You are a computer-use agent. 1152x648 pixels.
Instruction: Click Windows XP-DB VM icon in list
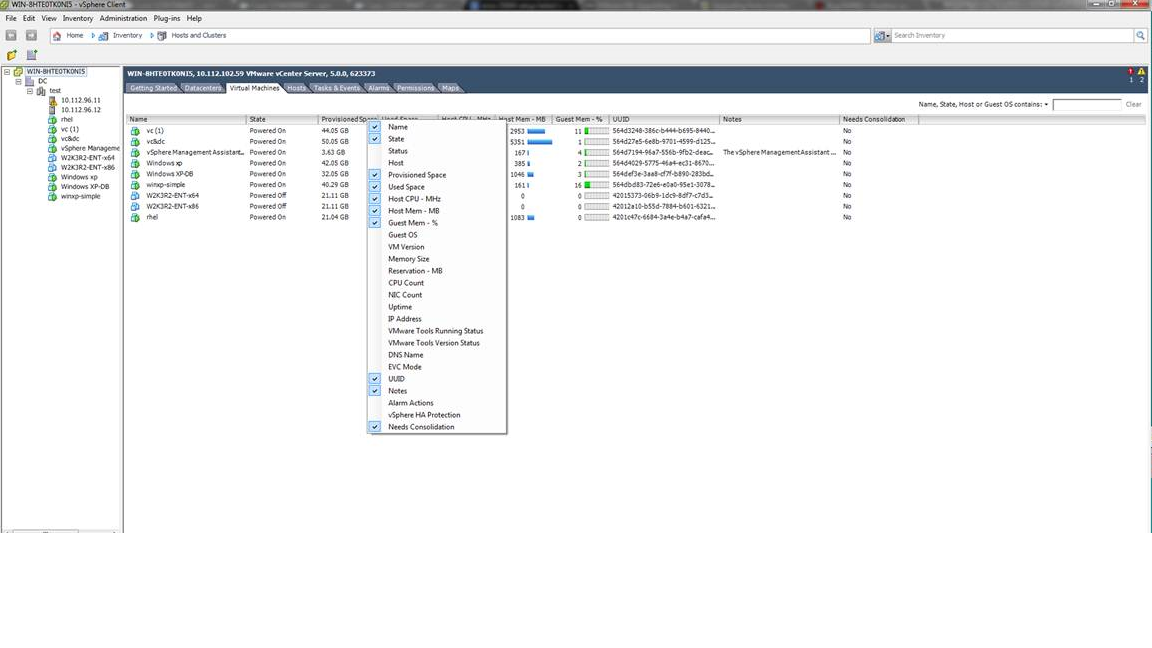pyautogui.click(x=135, y=174)
